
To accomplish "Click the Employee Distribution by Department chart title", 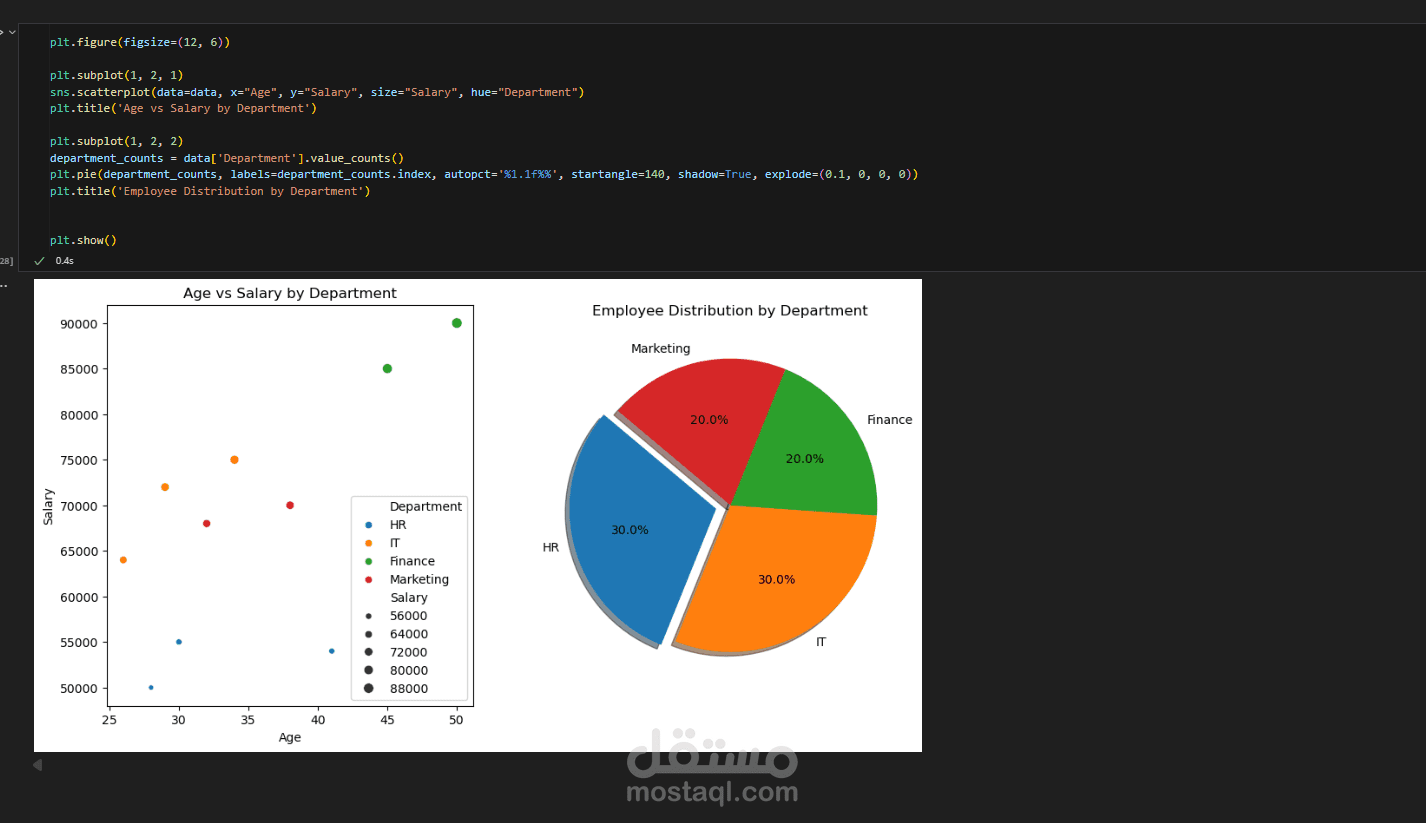I will coord(730,311).
